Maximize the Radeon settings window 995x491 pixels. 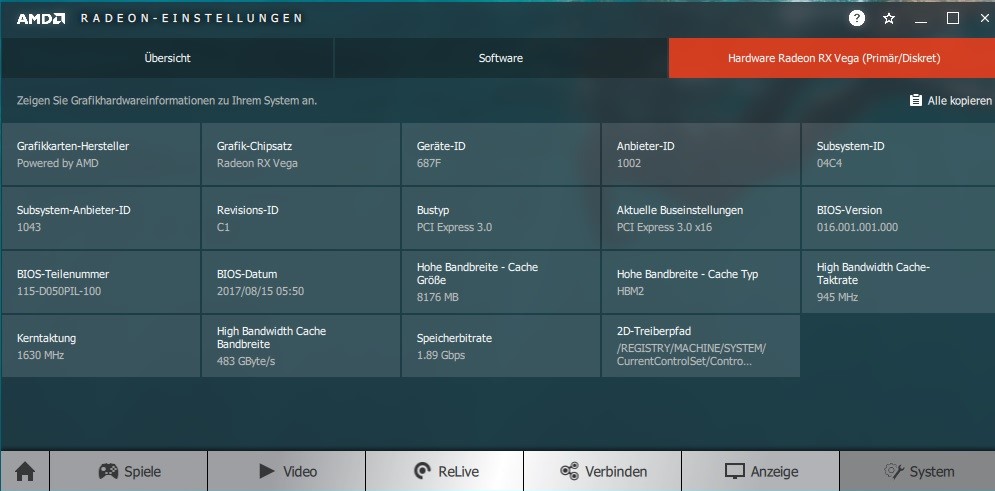tap(952, 18)
